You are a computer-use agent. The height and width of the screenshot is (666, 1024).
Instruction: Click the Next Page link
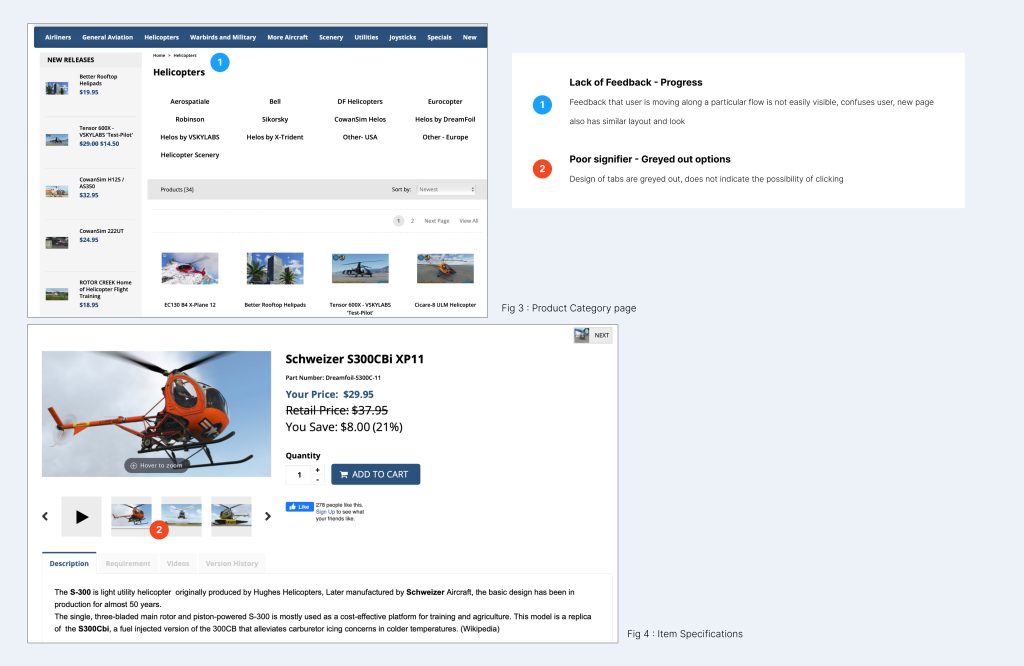[x=436, y=221]
